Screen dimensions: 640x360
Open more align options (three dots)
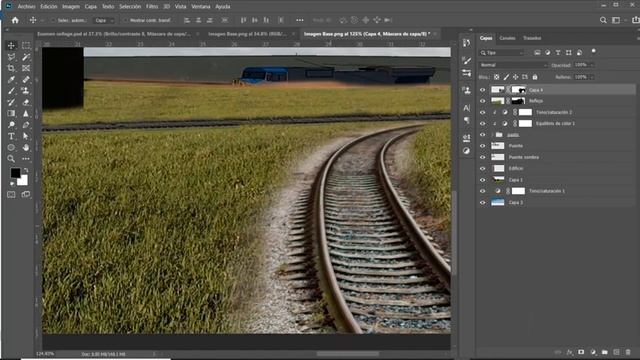click(300, 20)
